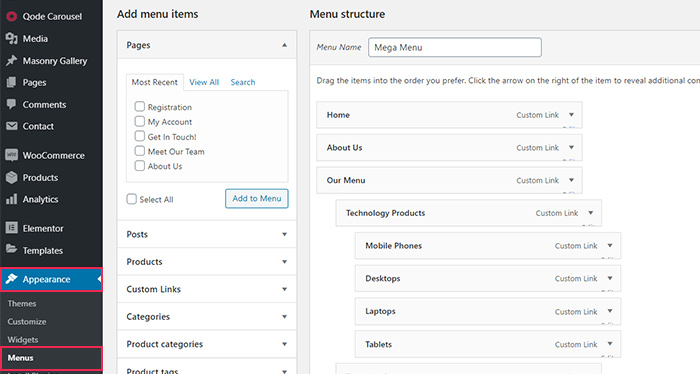Open Templates from the sidebar

(42, 250)
